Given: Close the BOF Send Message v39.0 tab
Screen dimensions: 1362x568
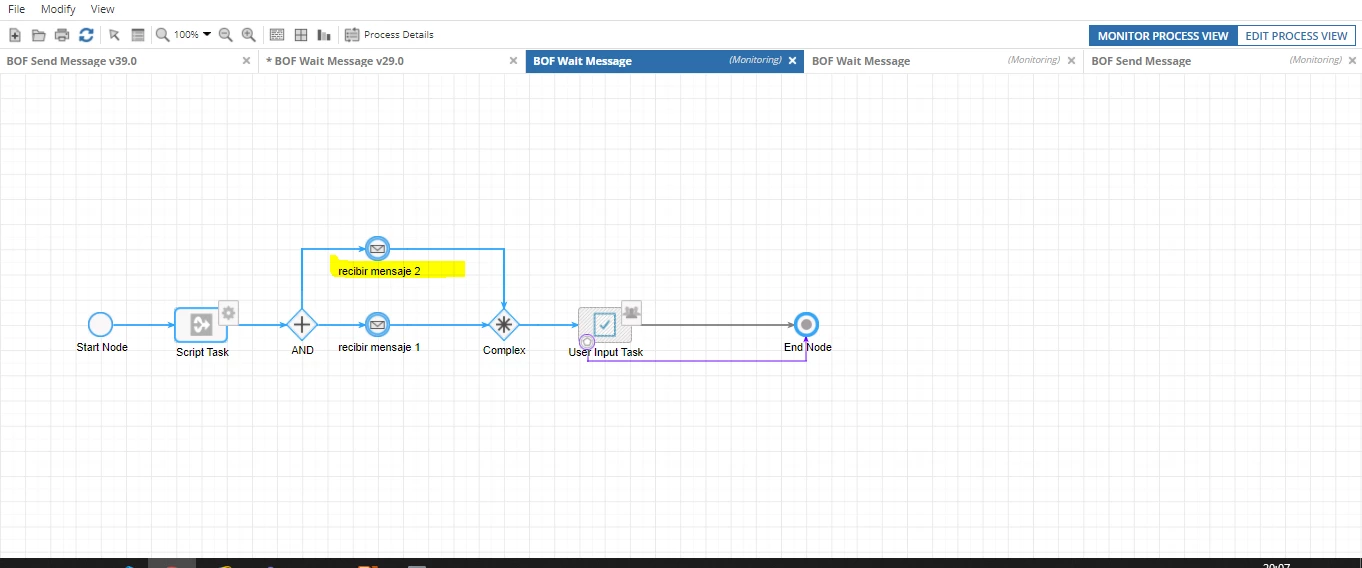Looking at the screenshot, I should tap(247, 60).
